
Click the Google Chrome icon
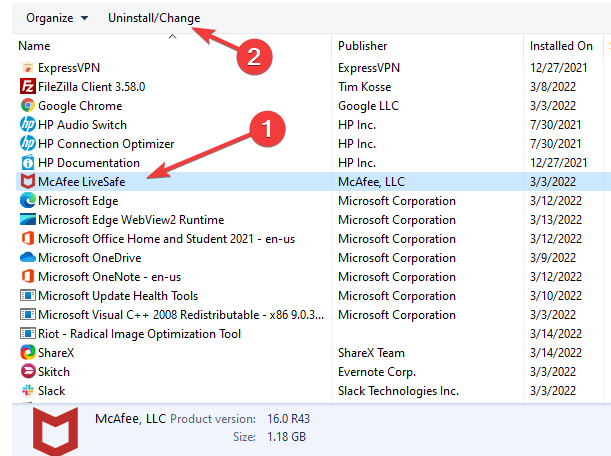click(28, 106)
